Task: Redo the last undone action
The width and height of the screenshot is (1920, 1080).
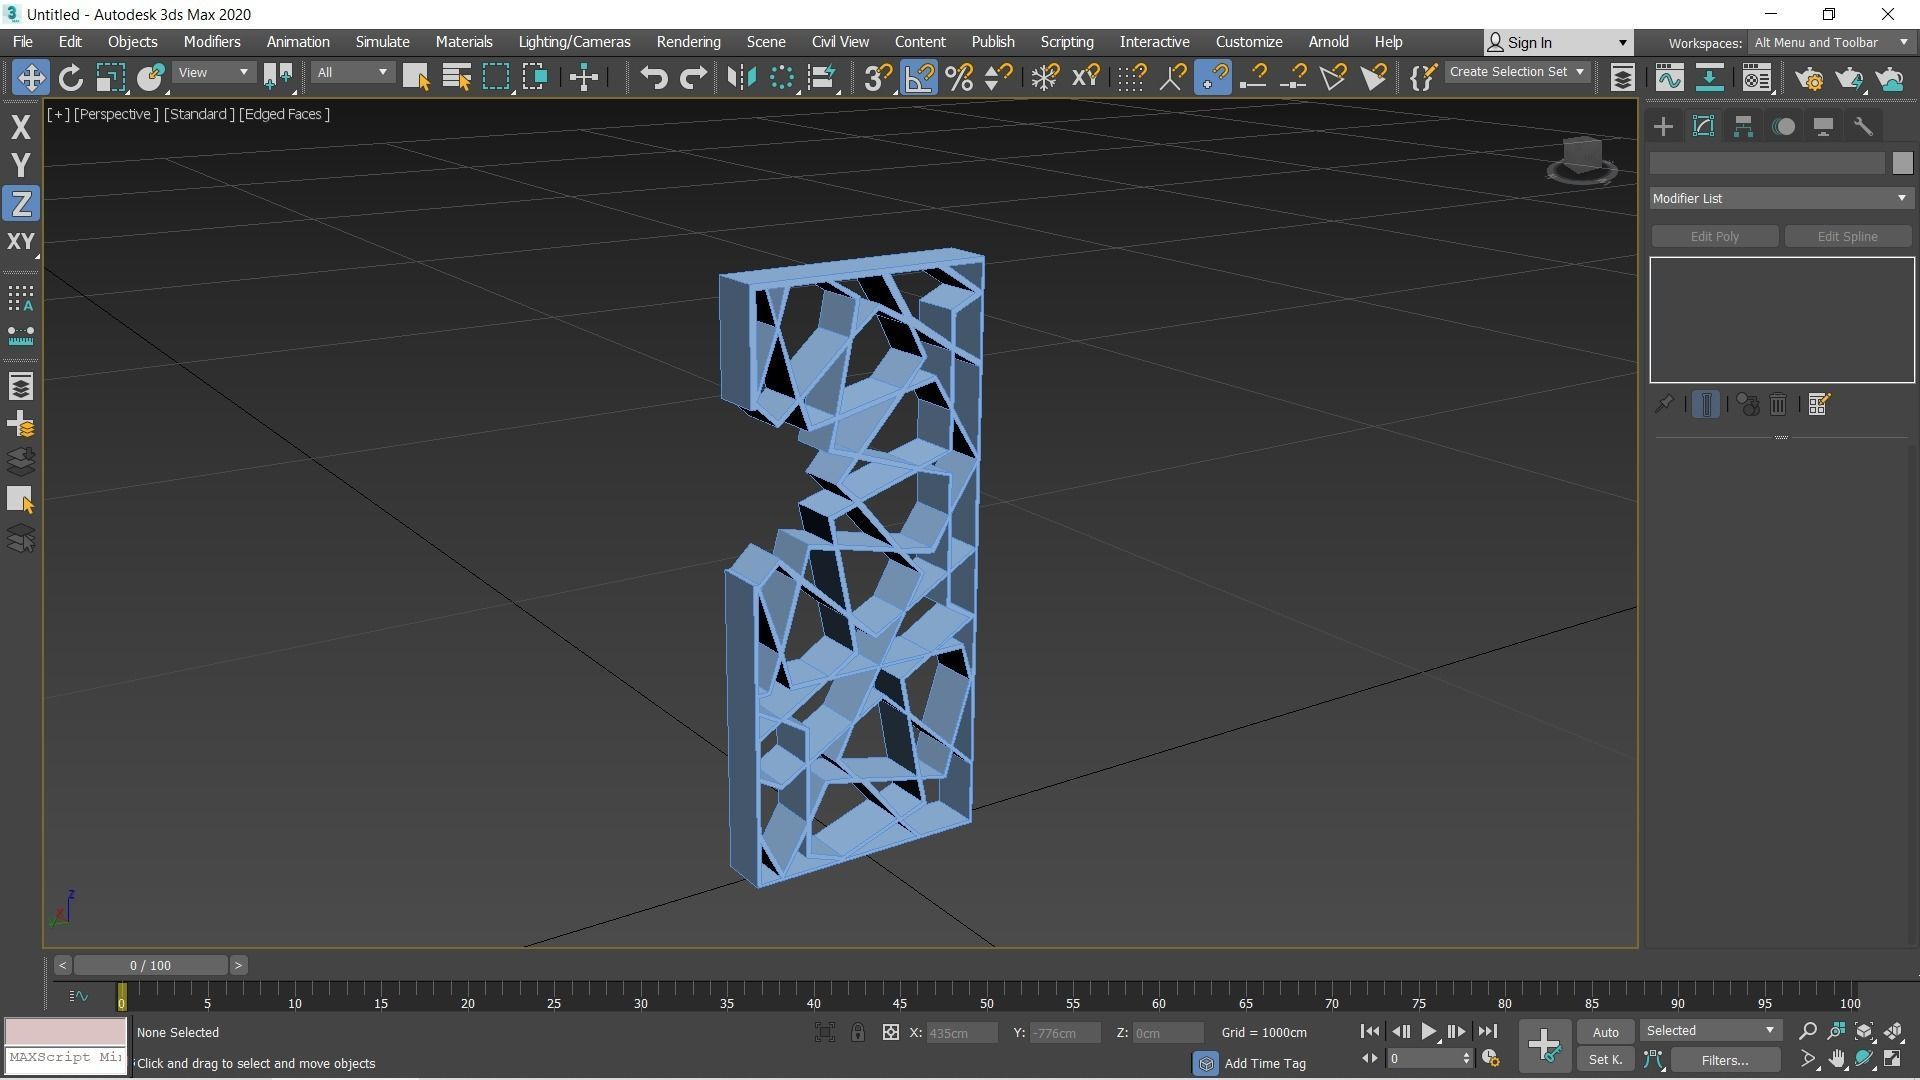Action: click(693, 77)
